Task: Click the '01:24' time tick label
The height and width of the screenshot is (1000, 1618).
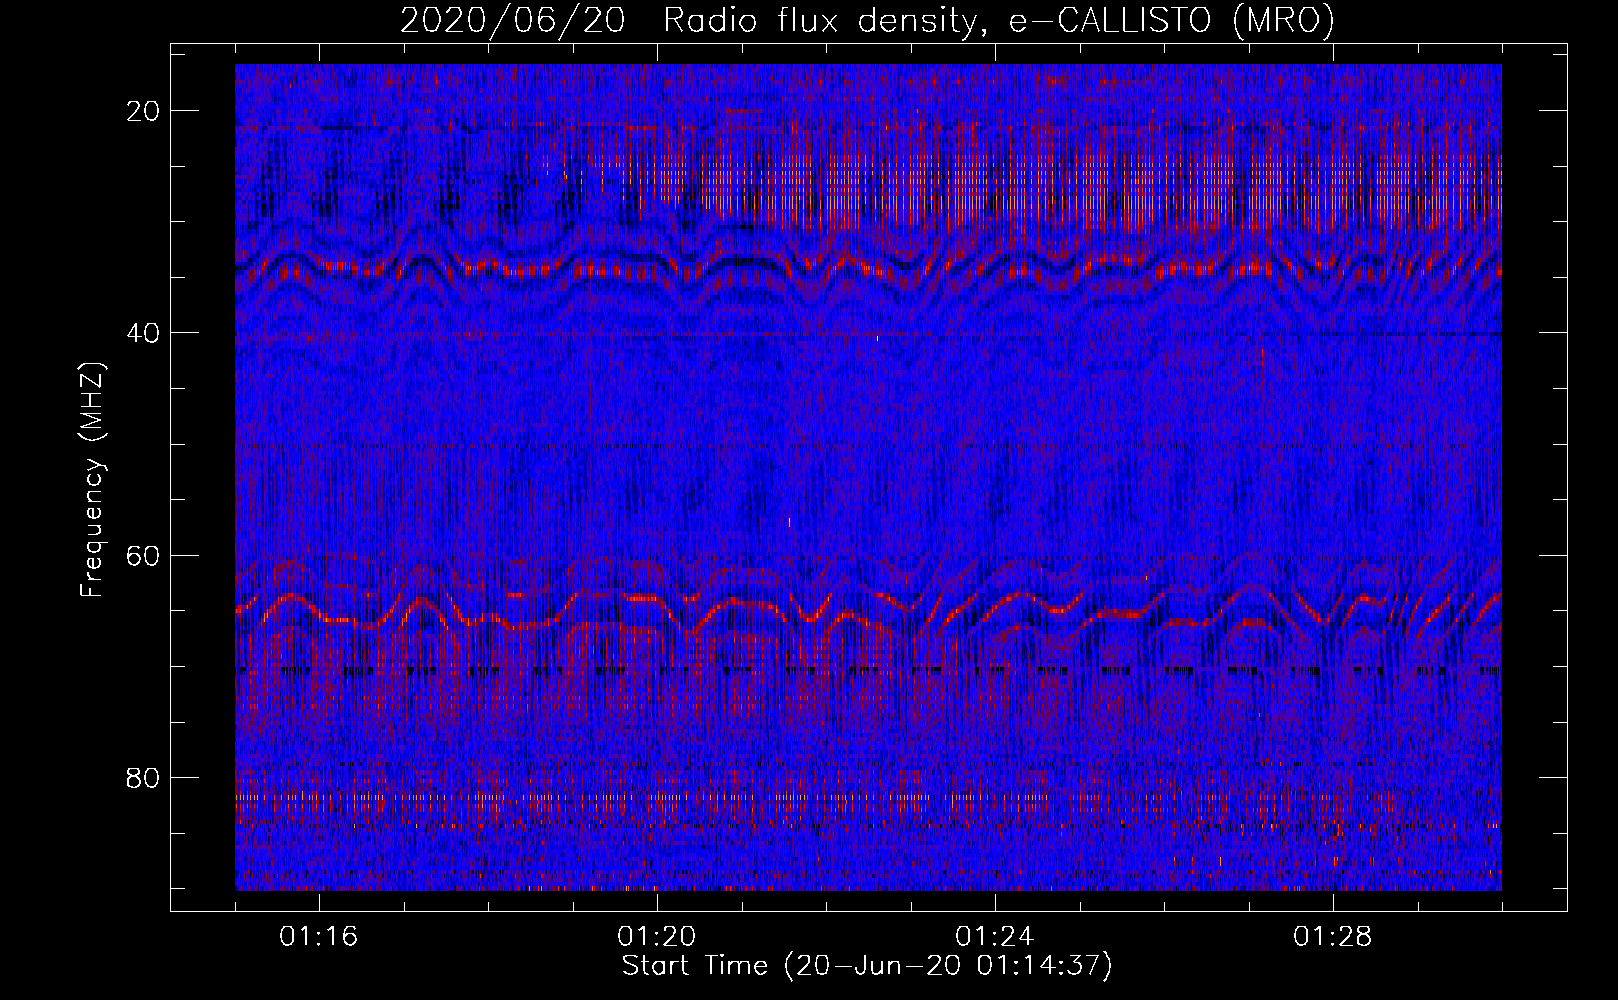Action: 995,937
